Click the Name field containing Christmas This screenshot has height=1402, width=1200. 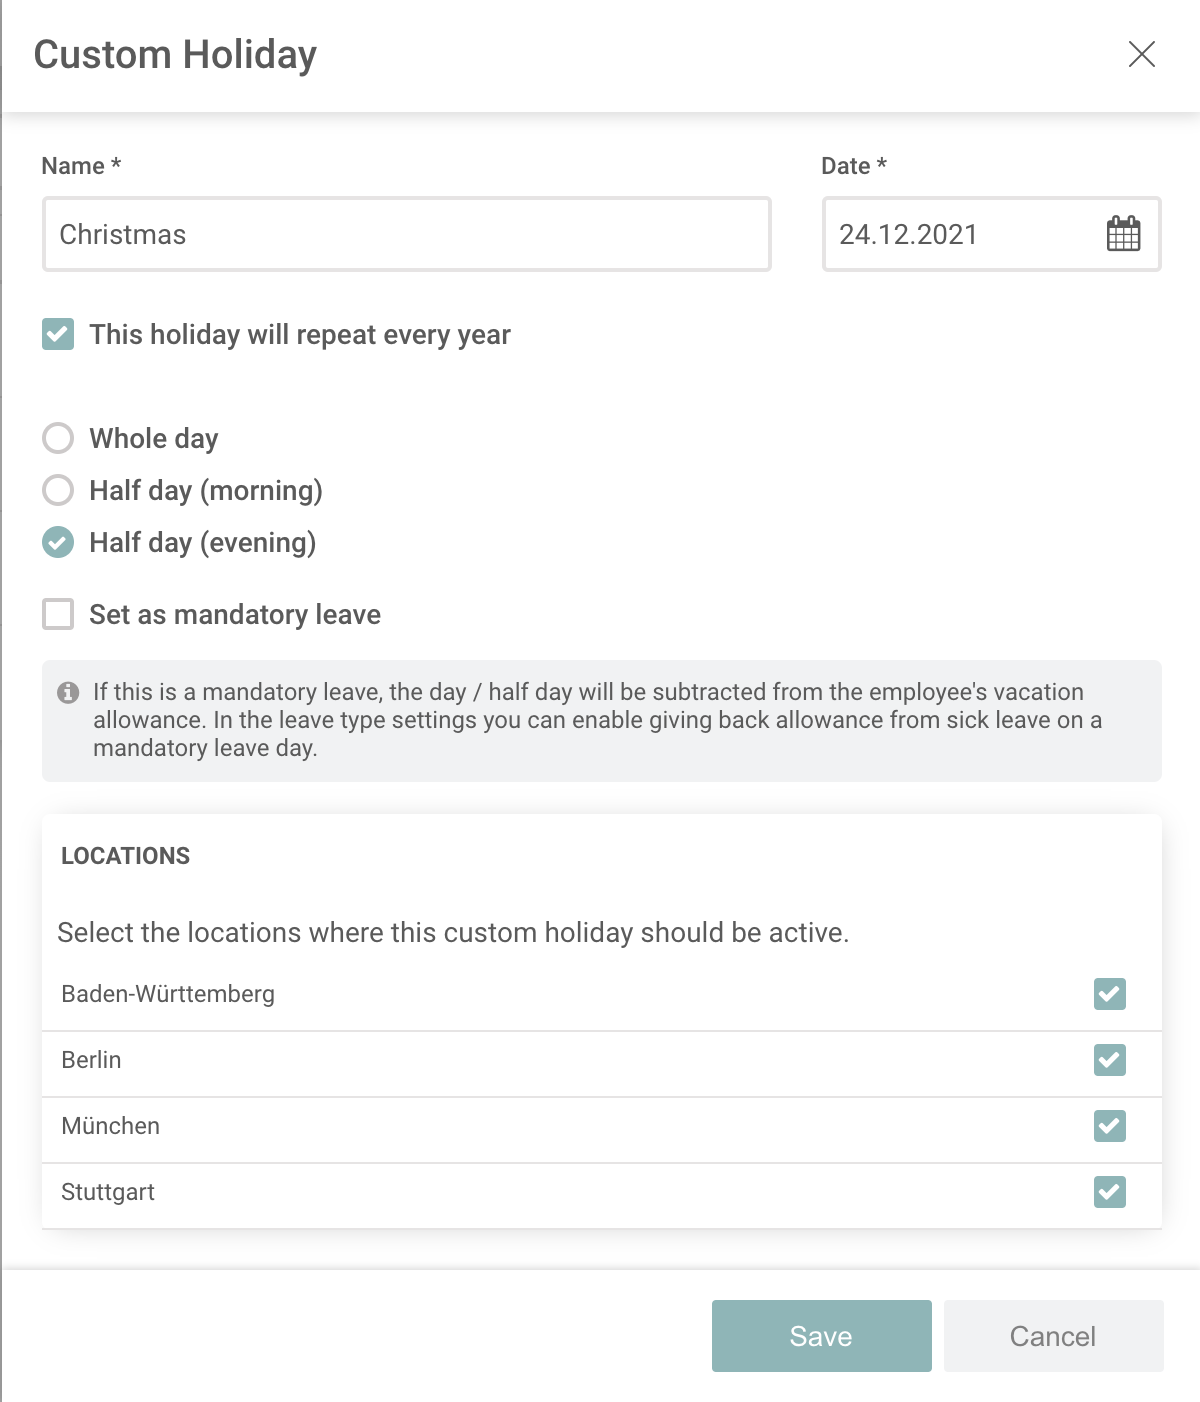(x=406, y=234)
